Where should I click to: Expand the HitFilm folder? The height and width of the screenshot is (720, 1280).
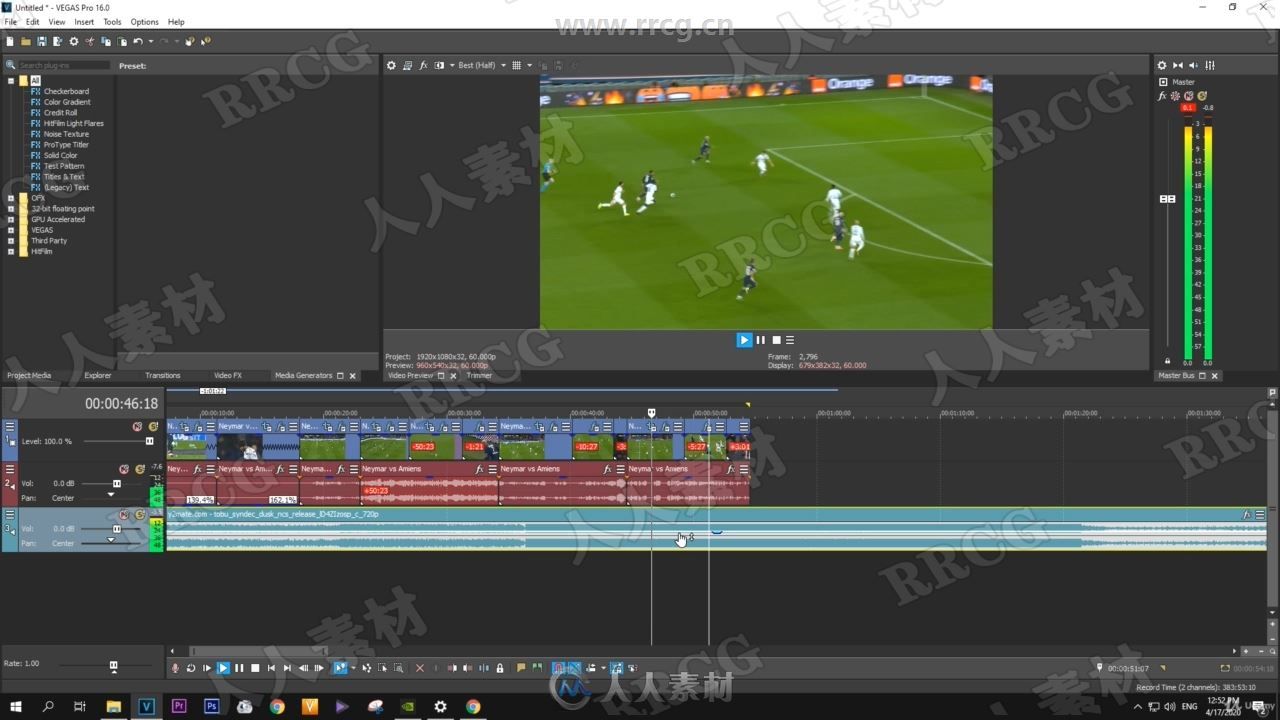(x=11, y=251)
